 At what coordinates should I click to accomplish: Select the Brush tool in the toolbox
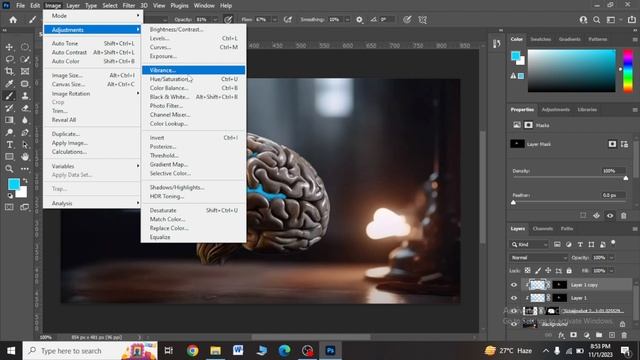9,96
